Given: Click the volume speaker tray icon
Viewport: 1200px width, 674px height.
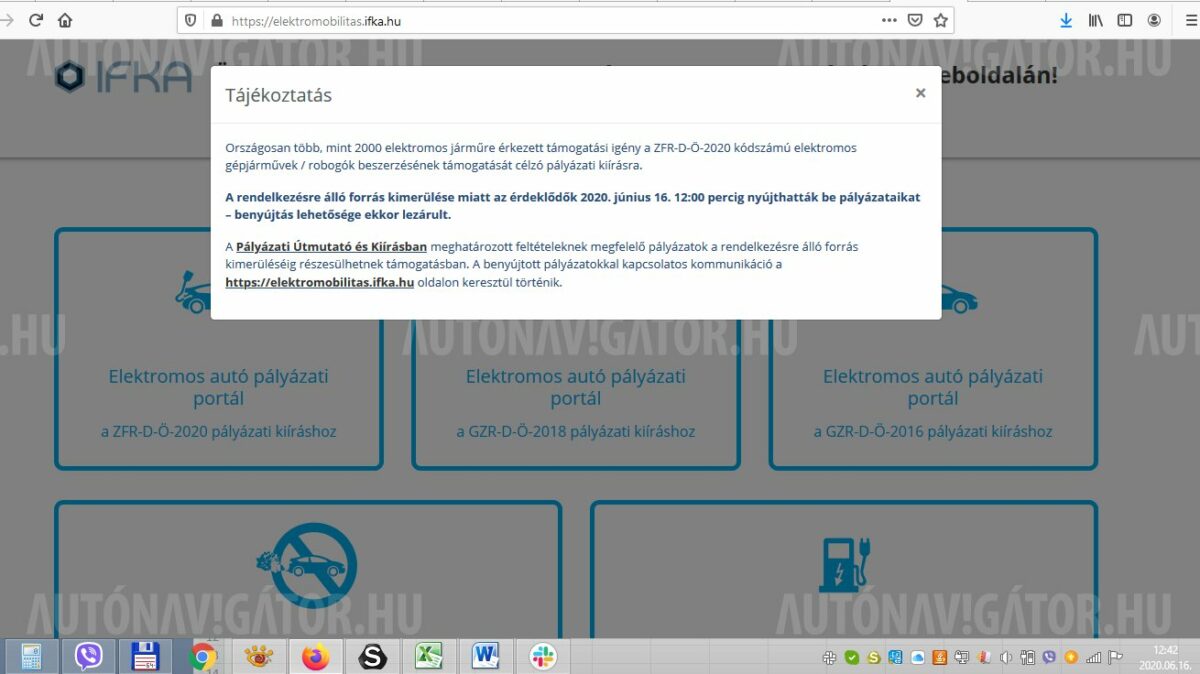Looking at the screenshot, I should [x=1005, y=657].
